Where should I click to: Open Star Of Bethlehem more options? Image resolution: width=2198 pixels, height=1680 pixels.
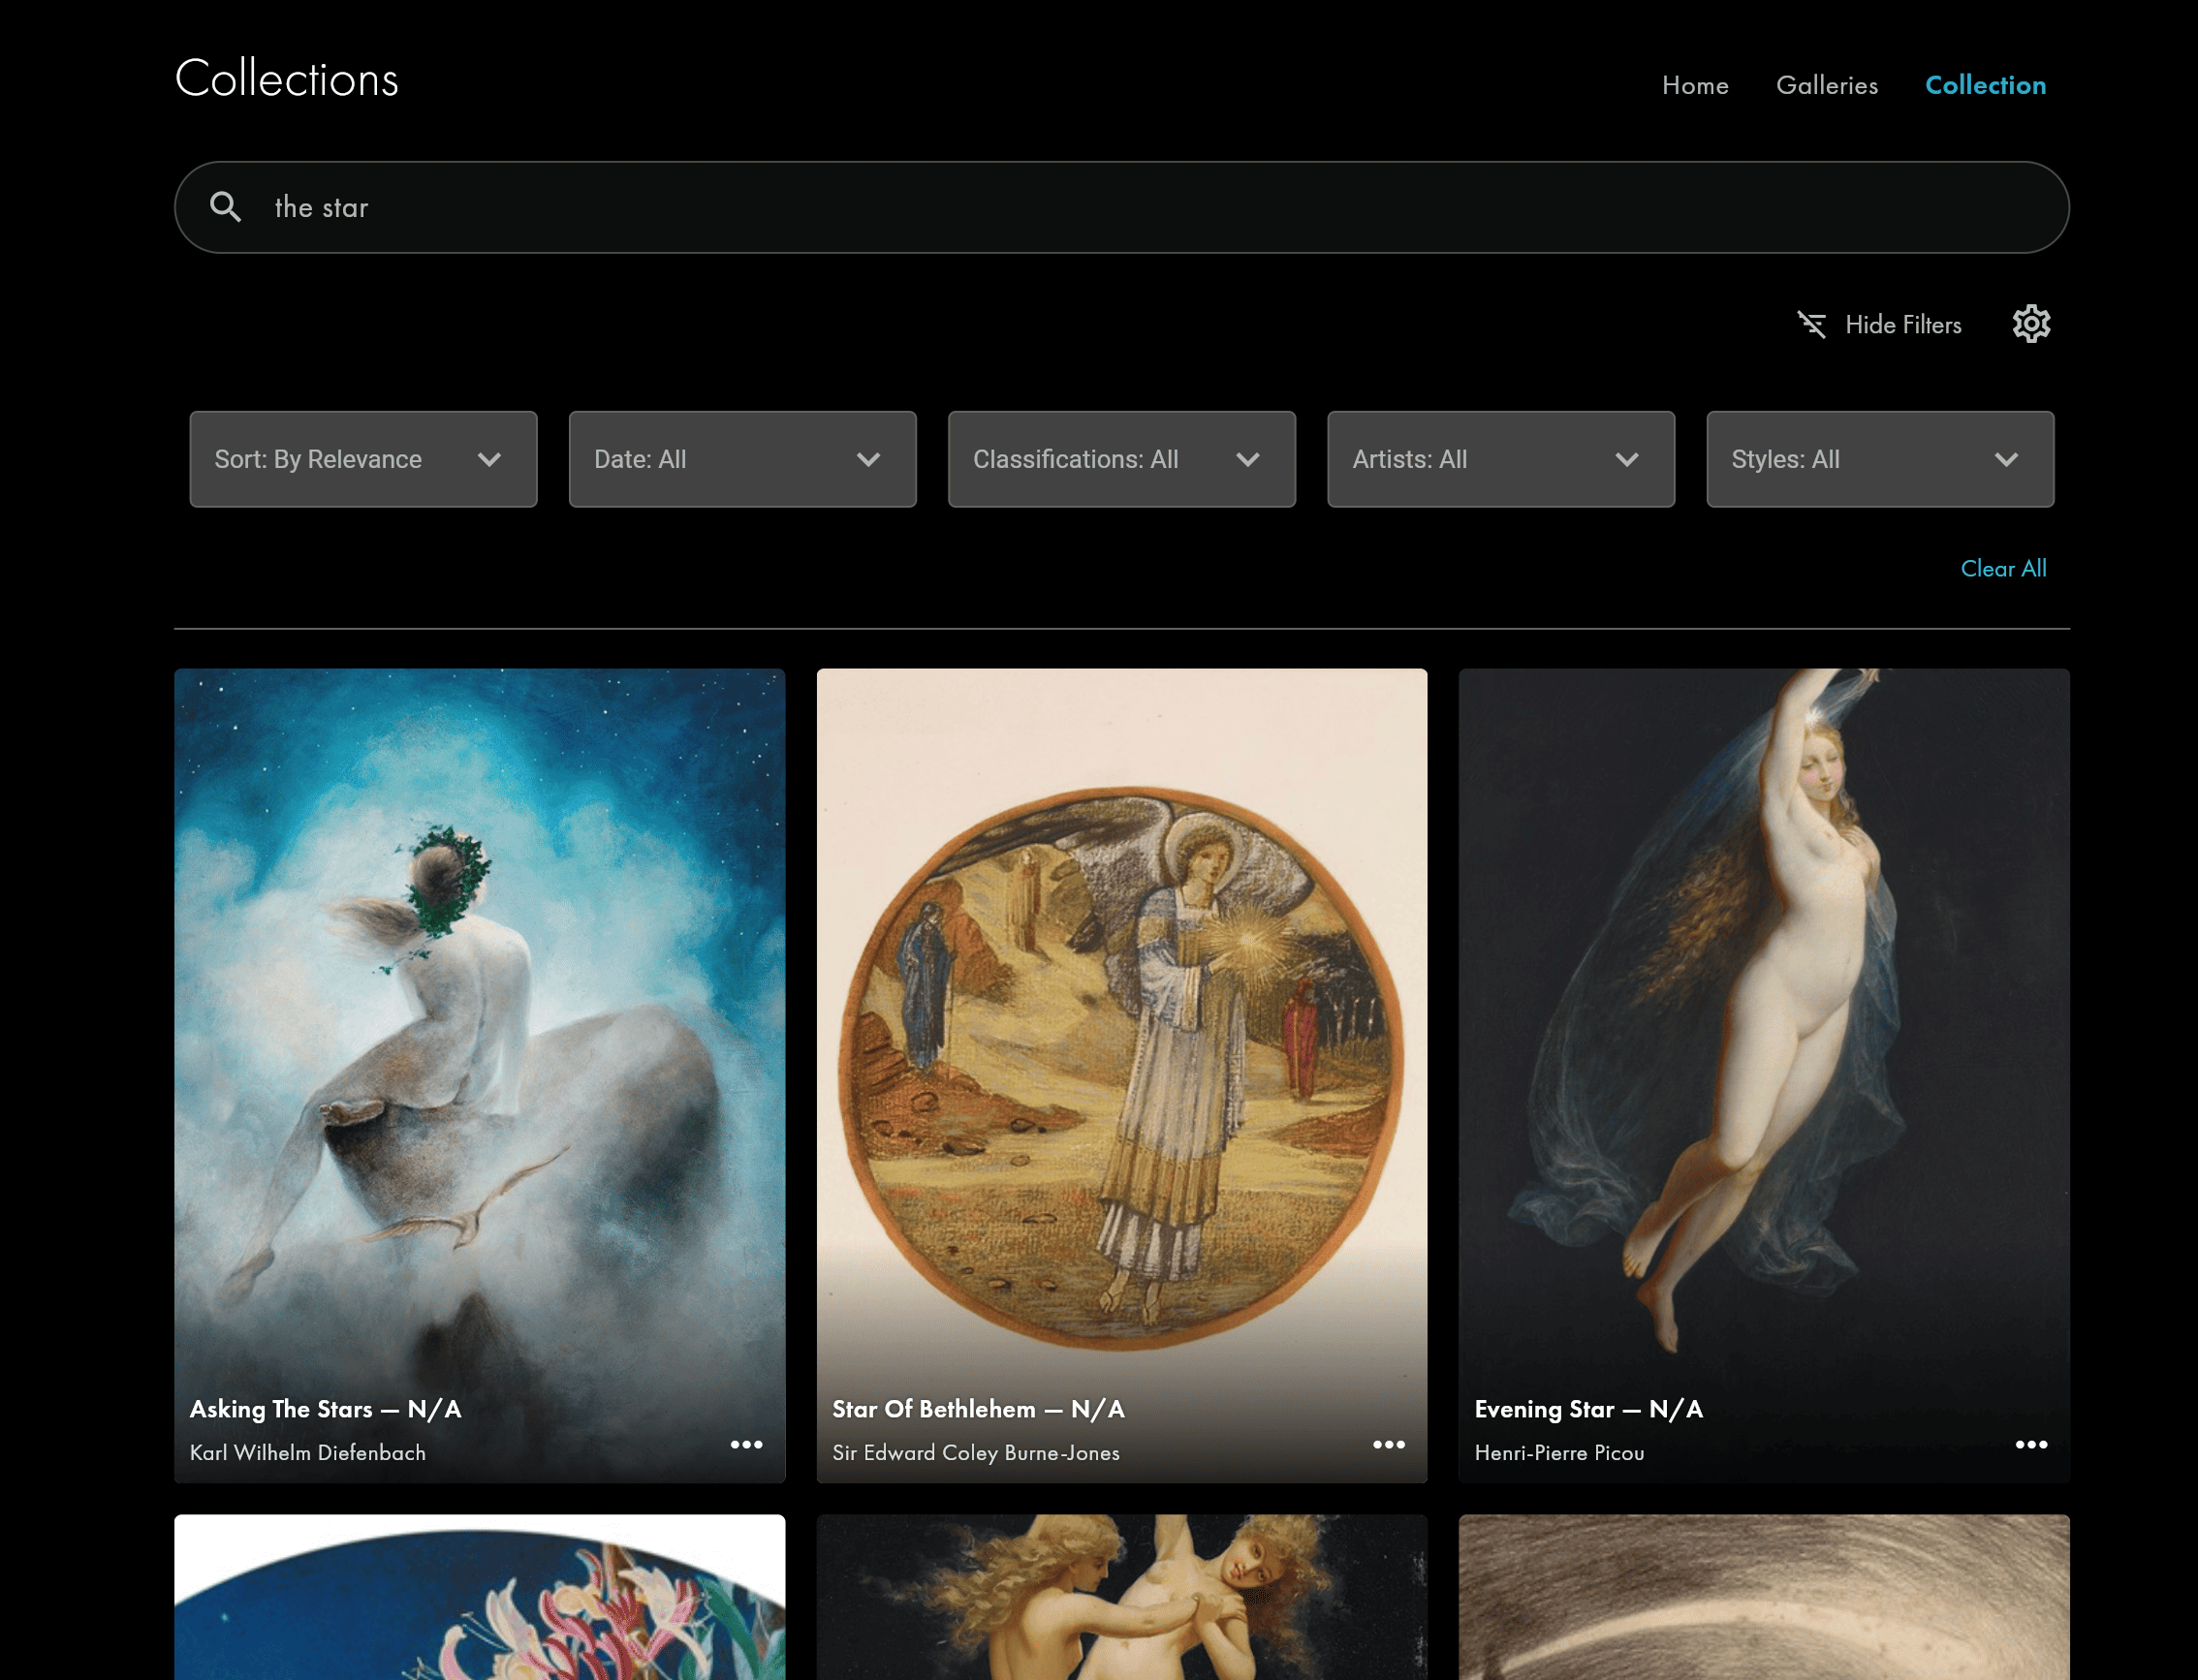pos(1388,1445)
